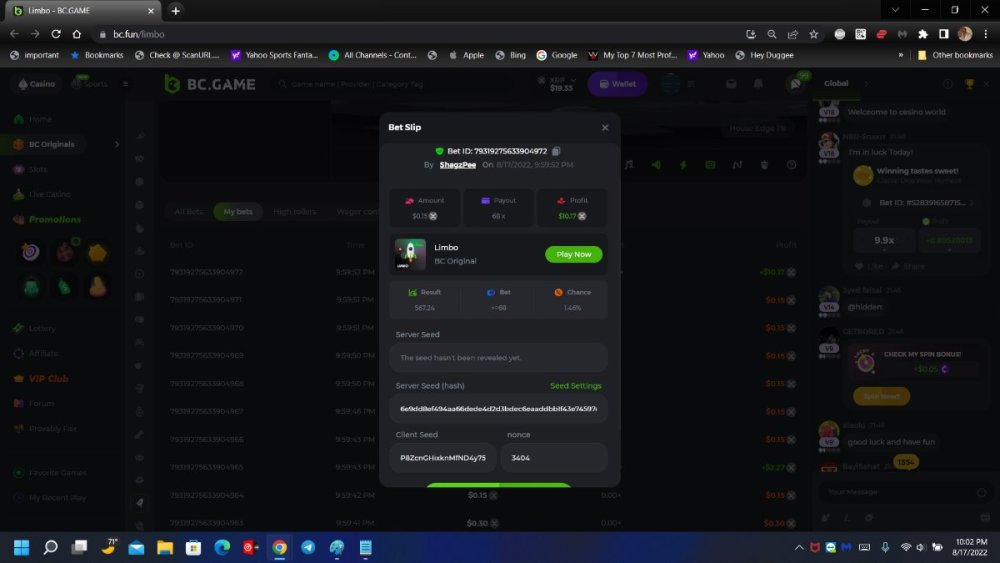Open Telegram from the Windows taskbar
The width and height of the screenshot is (1000, 563).
tap(308, 547)
